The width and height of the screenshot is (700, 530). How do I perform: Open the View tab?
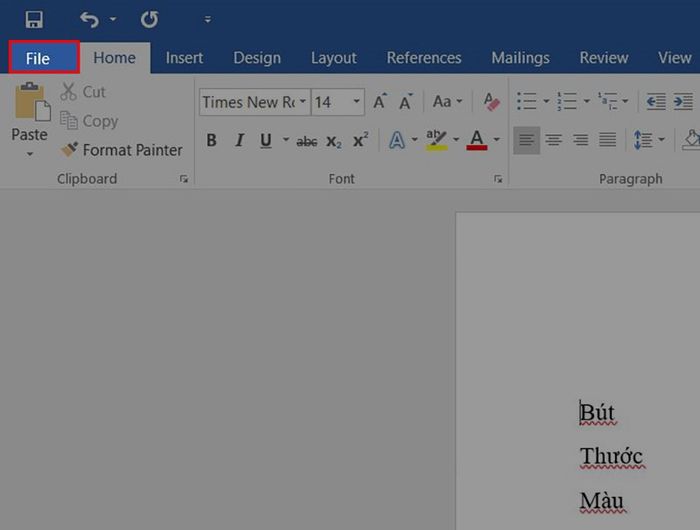click(675, 58)
